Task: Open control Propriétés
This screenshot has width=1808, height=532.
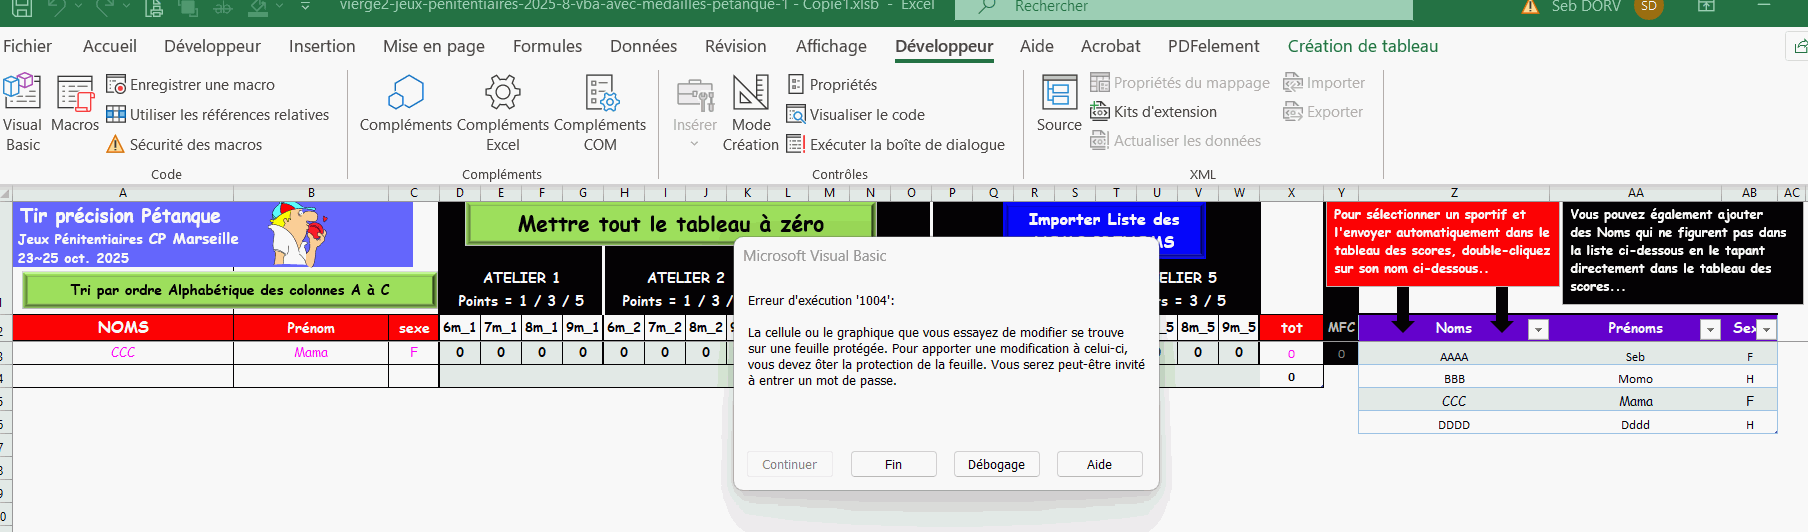Action: coord(832,85)
